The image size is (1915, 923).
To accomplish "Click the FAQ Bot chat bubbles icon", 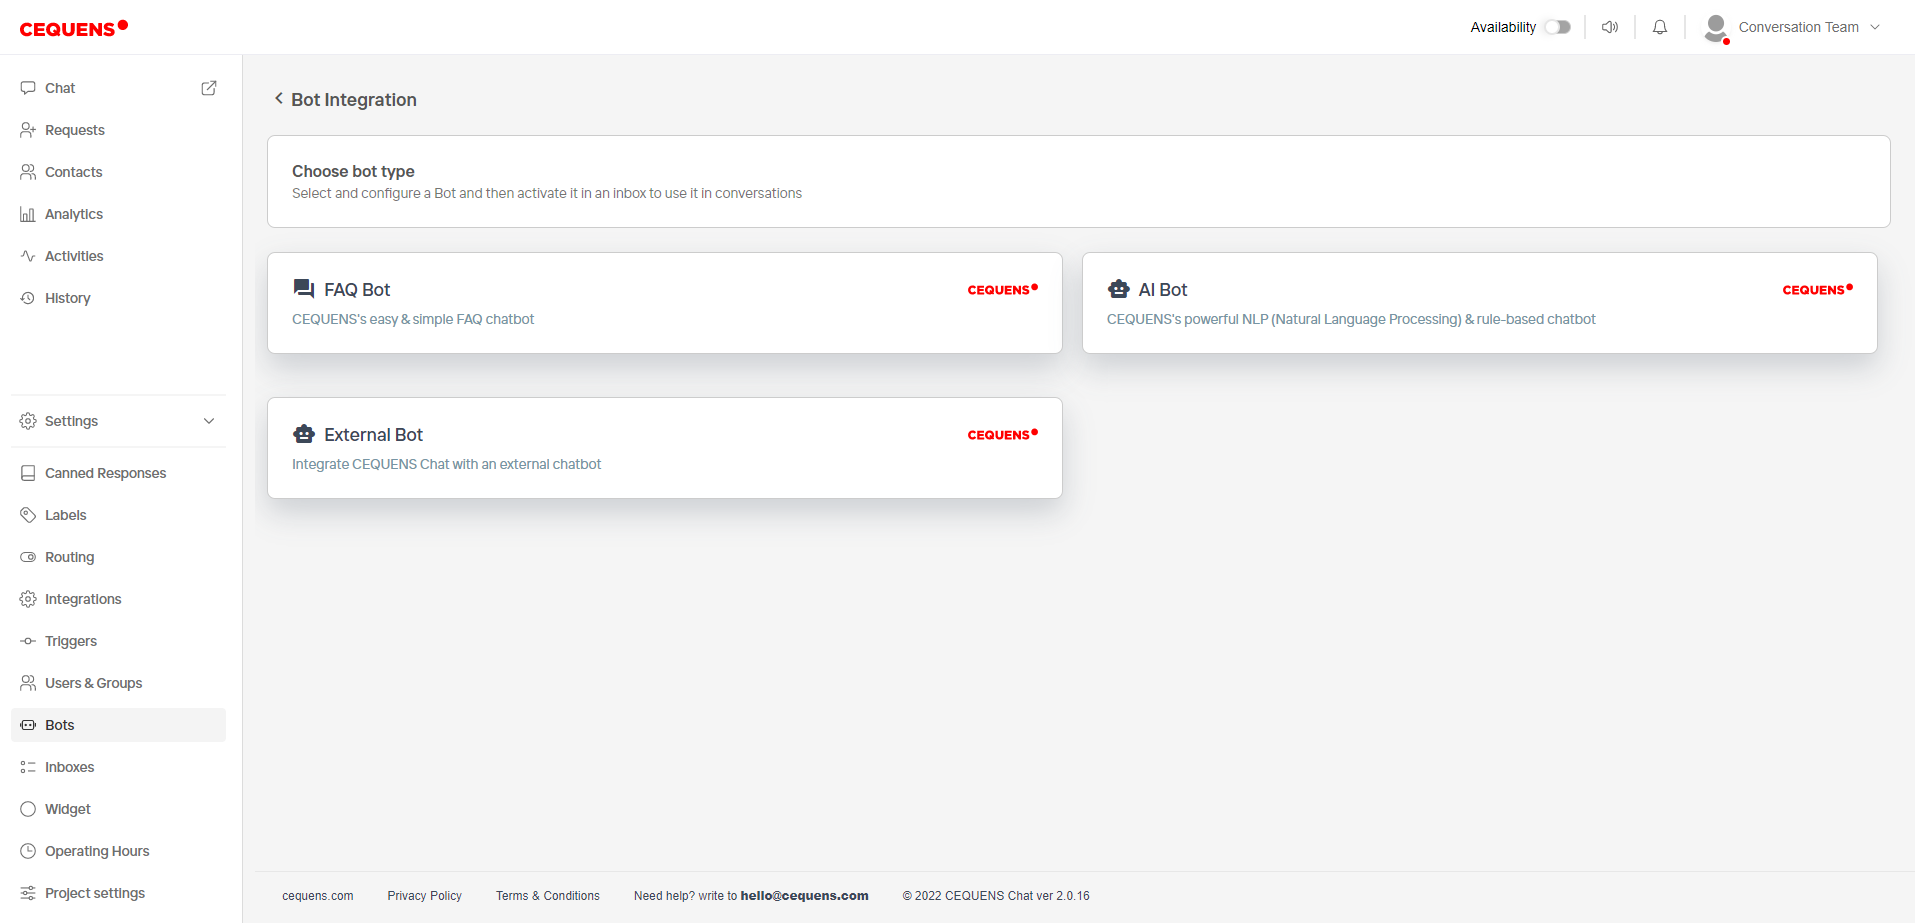I will [304, 289].
